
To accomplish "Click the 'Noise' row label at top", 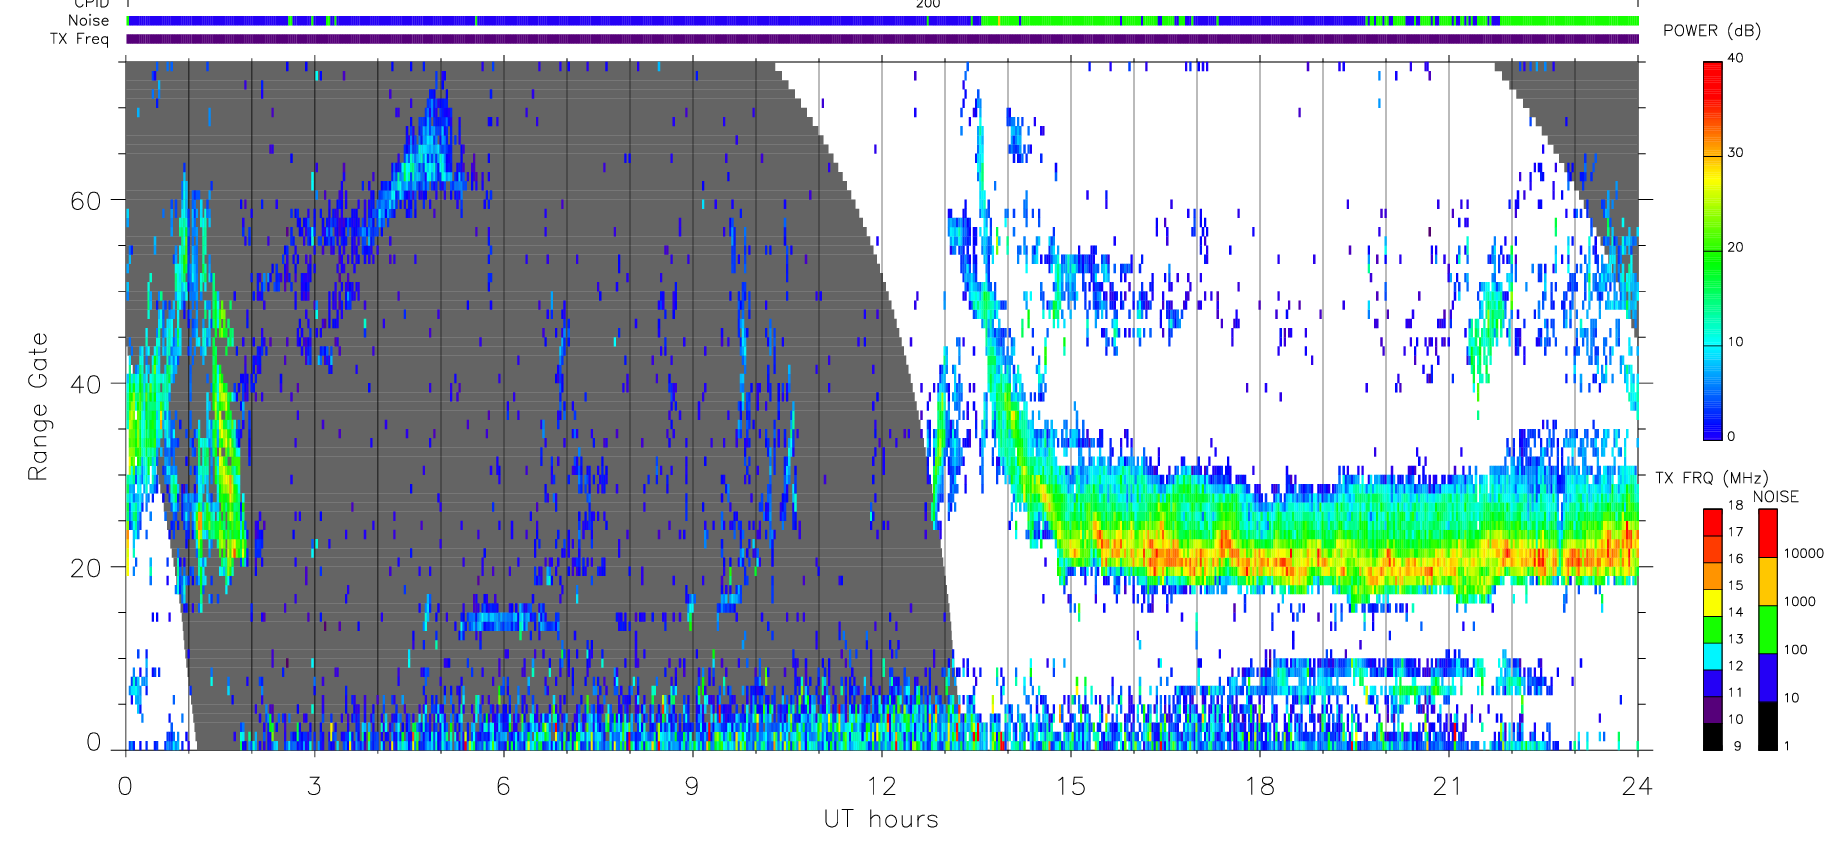I will [x=89, y=20].
